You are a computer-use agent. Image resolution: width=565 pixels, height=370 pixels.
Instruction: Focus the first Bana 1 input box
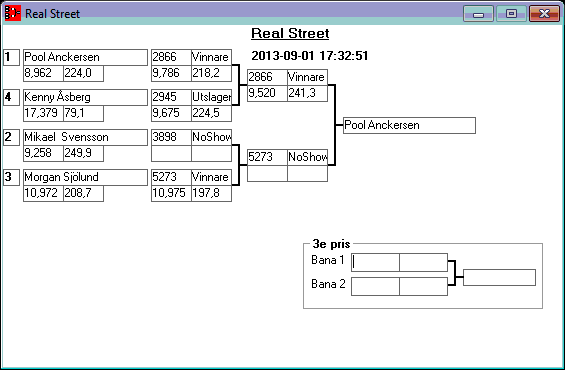(375, 263)
